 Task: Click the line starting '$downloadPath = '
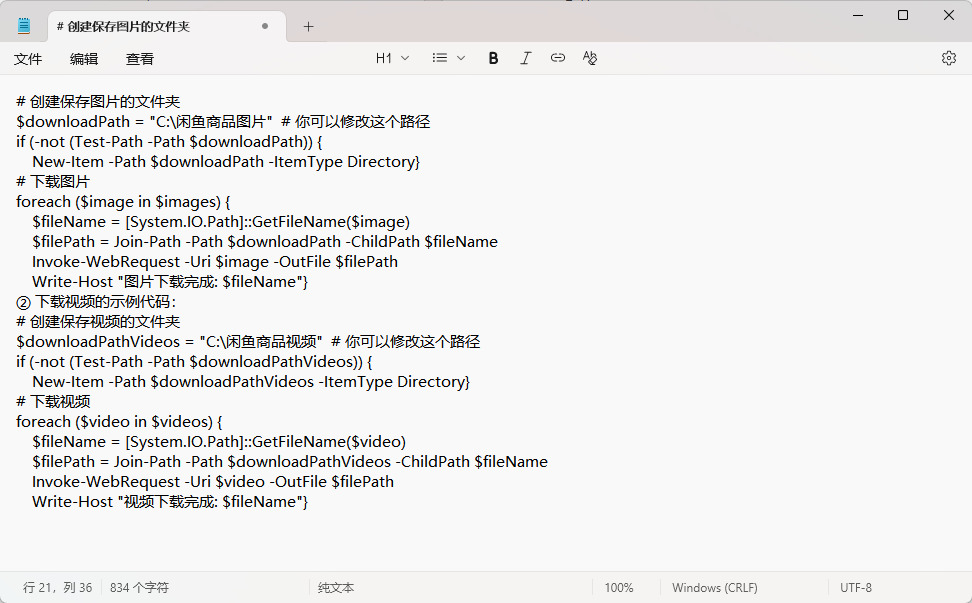pyautogui.click(x=223, y=121)
